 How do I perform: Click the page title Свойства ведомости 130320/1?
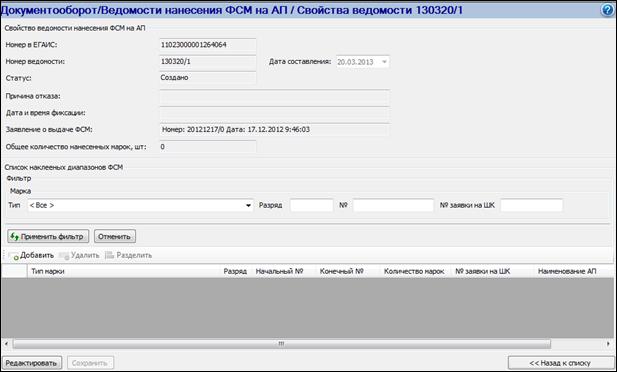pos(380,10)
